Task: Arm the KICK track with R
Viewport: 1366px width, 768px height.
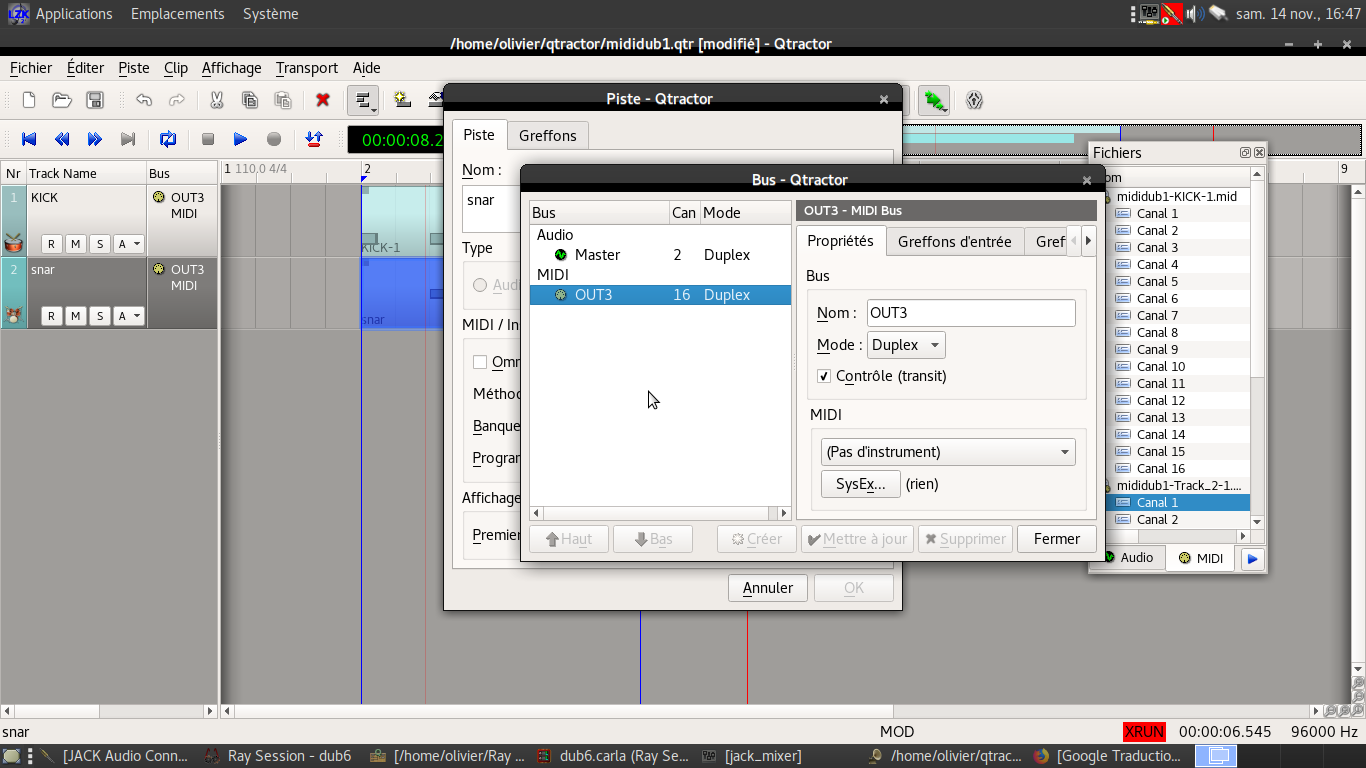Action: point(51,244)
